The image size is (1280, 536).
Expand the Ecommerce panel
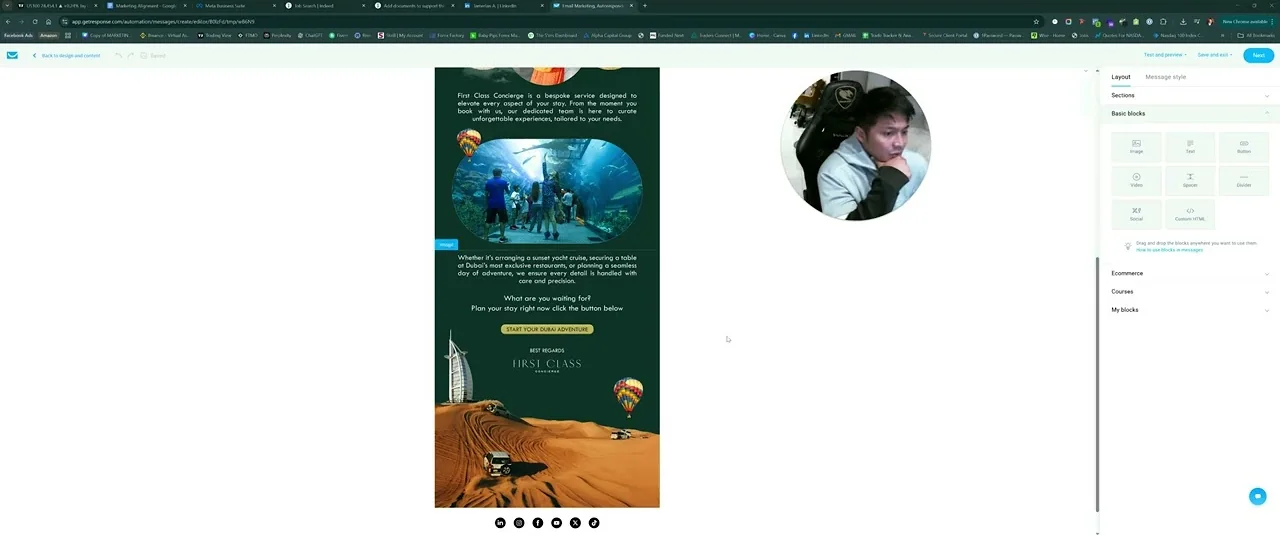(1190, 273)
